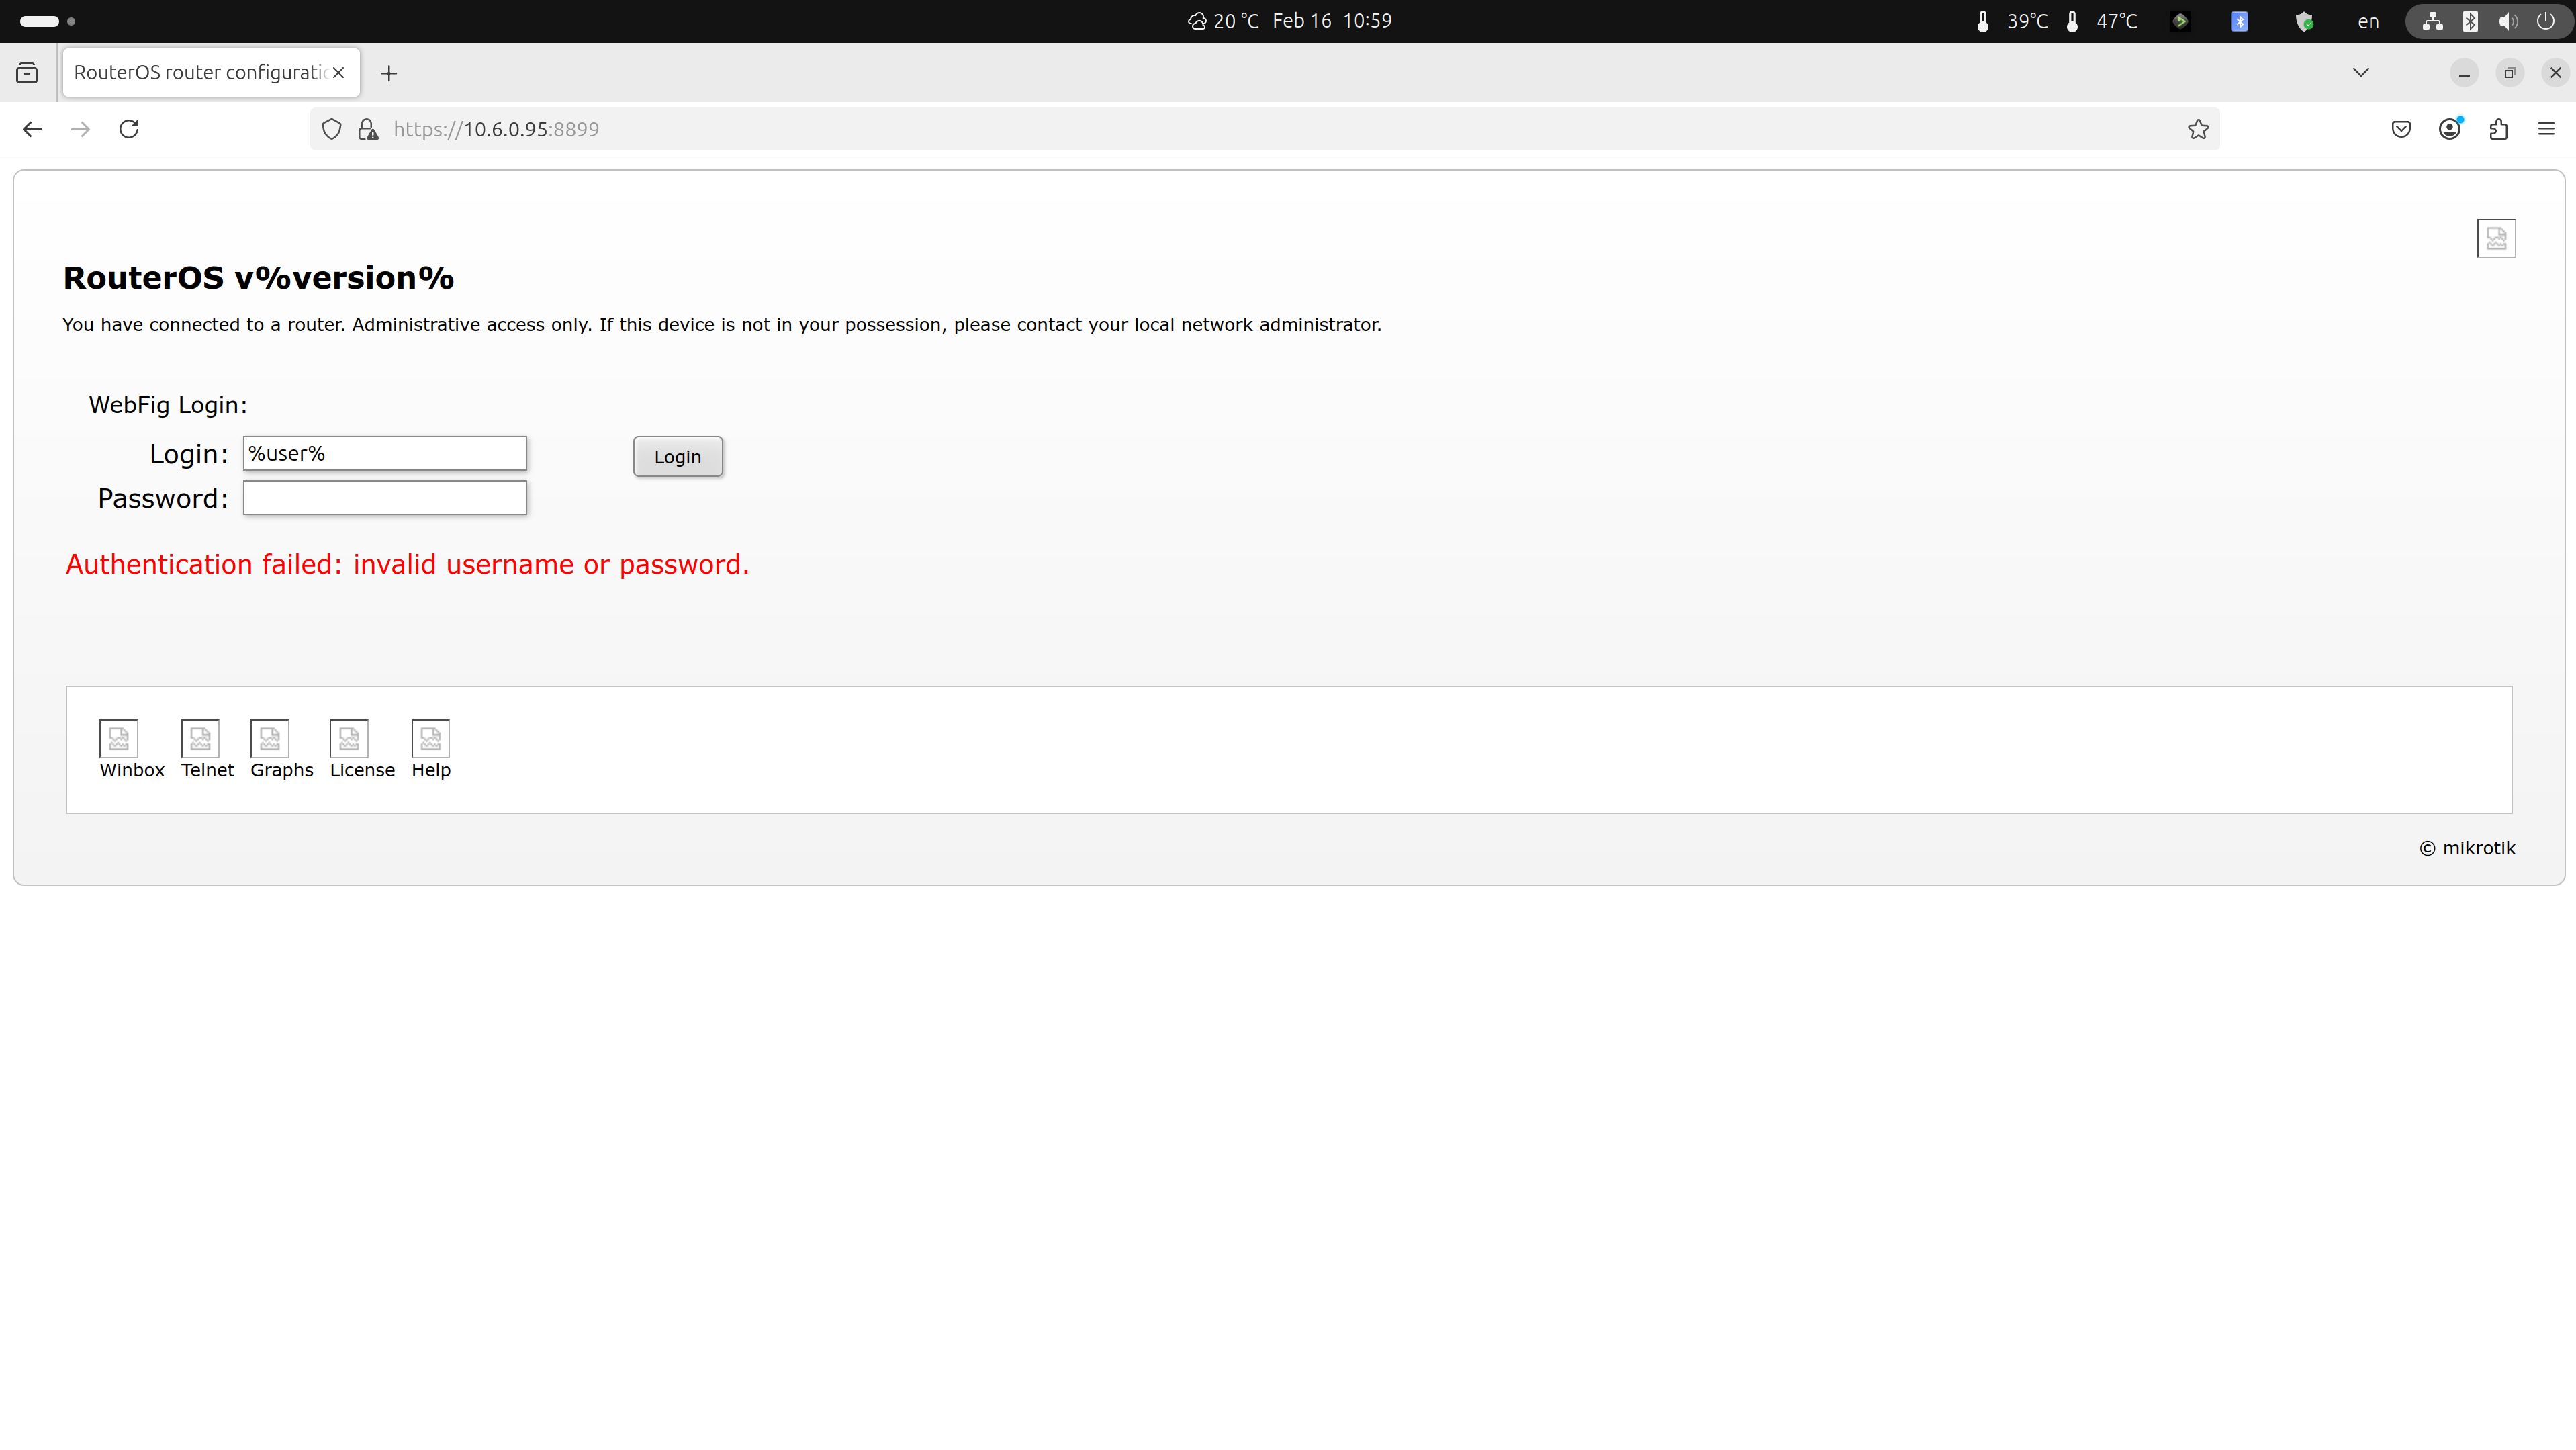Open the weather 20 °C indicator
The width and height of the screenshot is (2576, 1450).
coord(1223,21)
